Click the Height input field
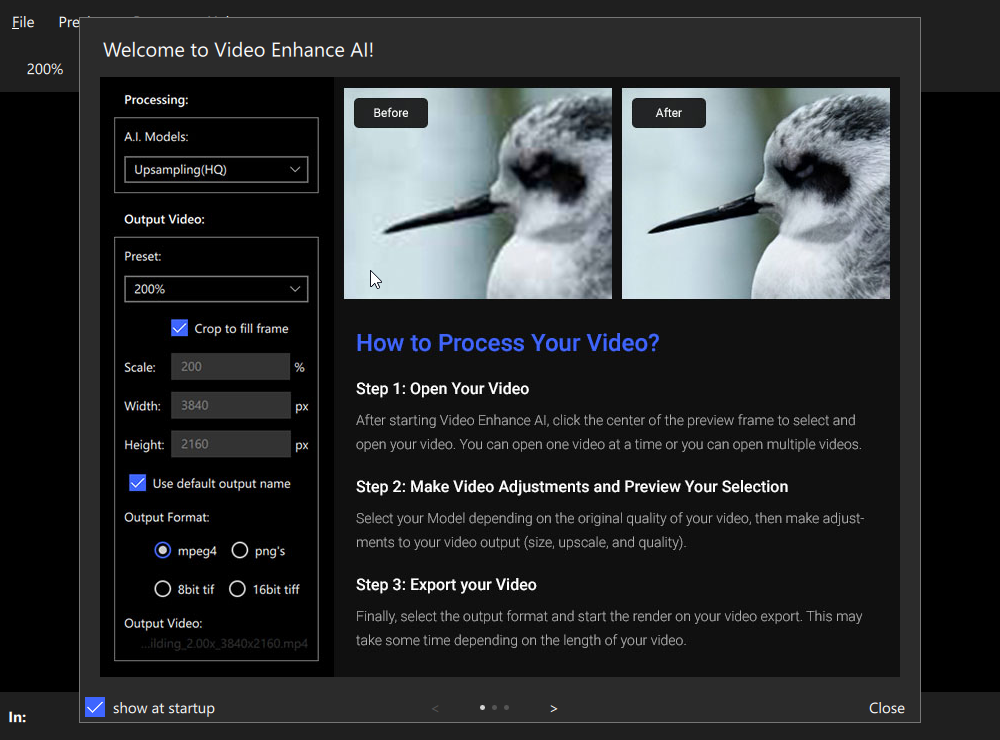This screenshot has height=740, width=1000. [x=230, y=444]
